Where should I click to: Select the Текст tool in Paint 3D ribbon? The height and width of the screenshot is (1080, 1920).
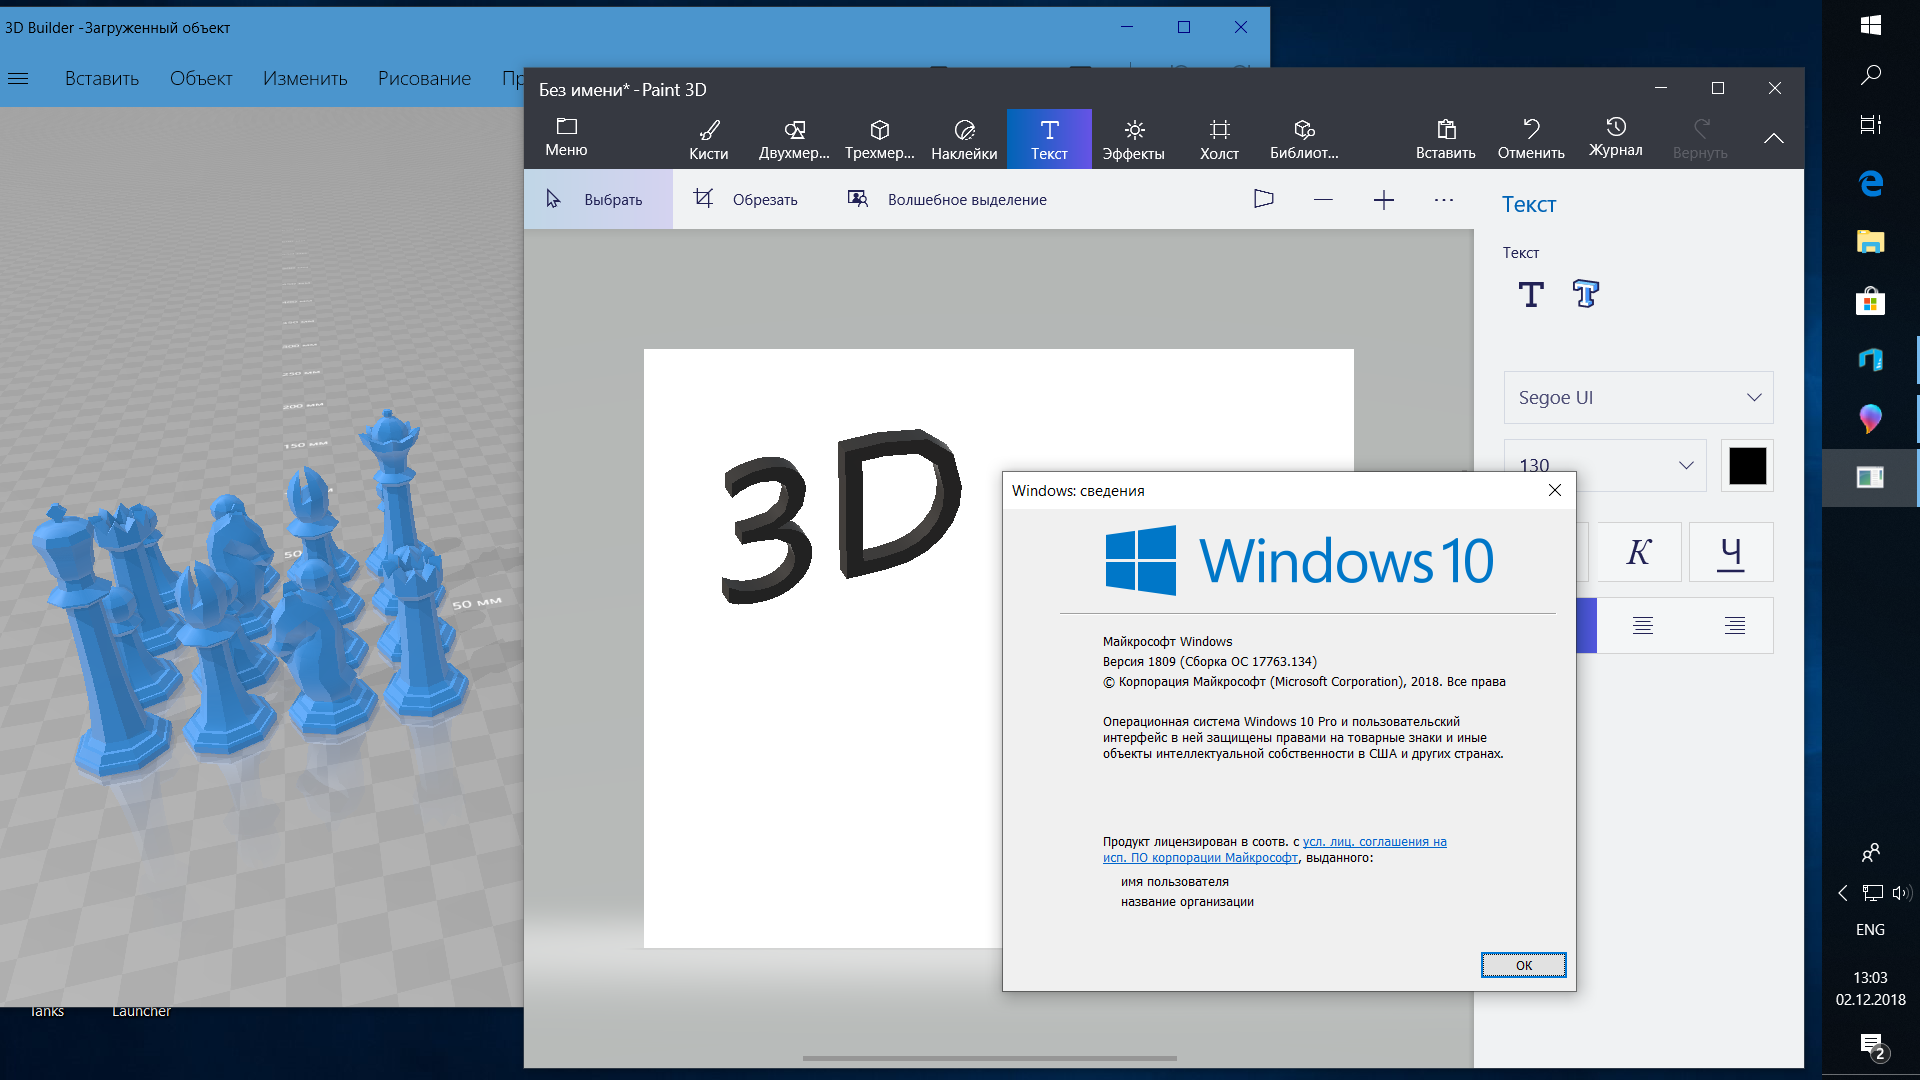1049,139
